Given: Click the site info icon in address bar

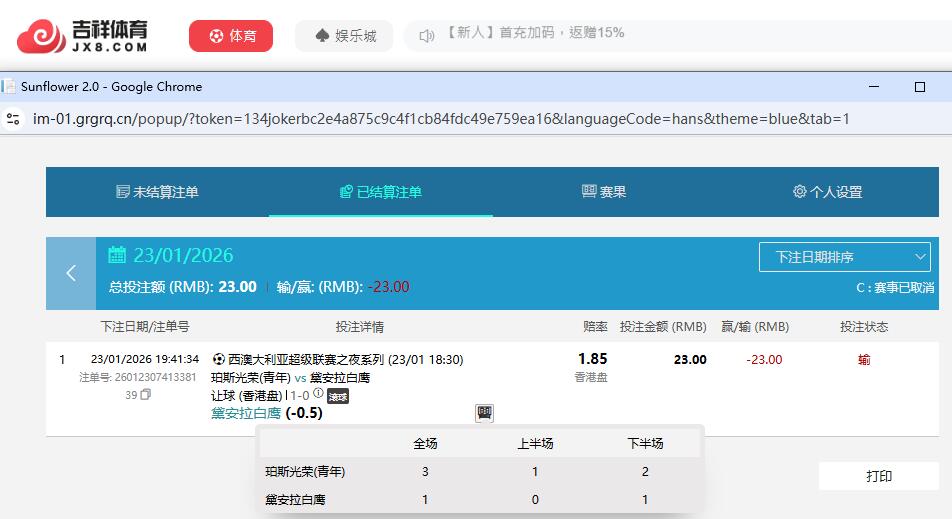Looking at the screenshot, I should (x=13, y=119).
